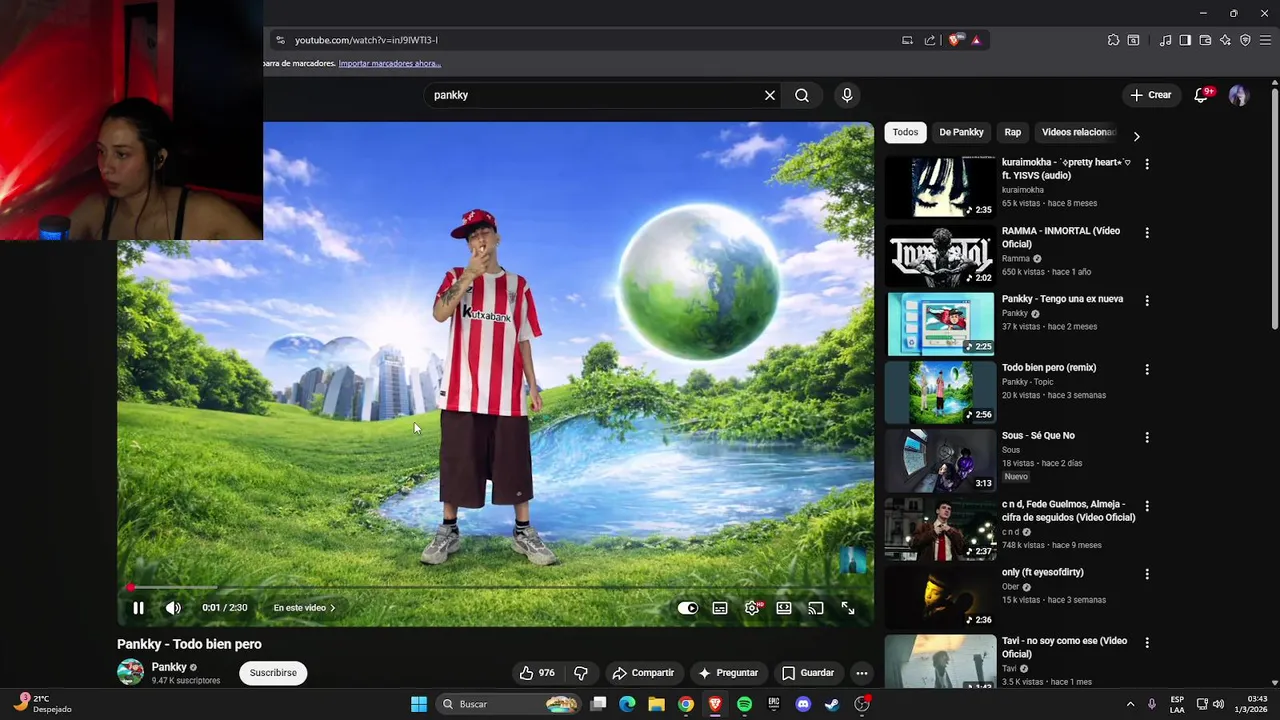
Task: Open the music note playlist icon in toolbar
Action: point(1165,40)
